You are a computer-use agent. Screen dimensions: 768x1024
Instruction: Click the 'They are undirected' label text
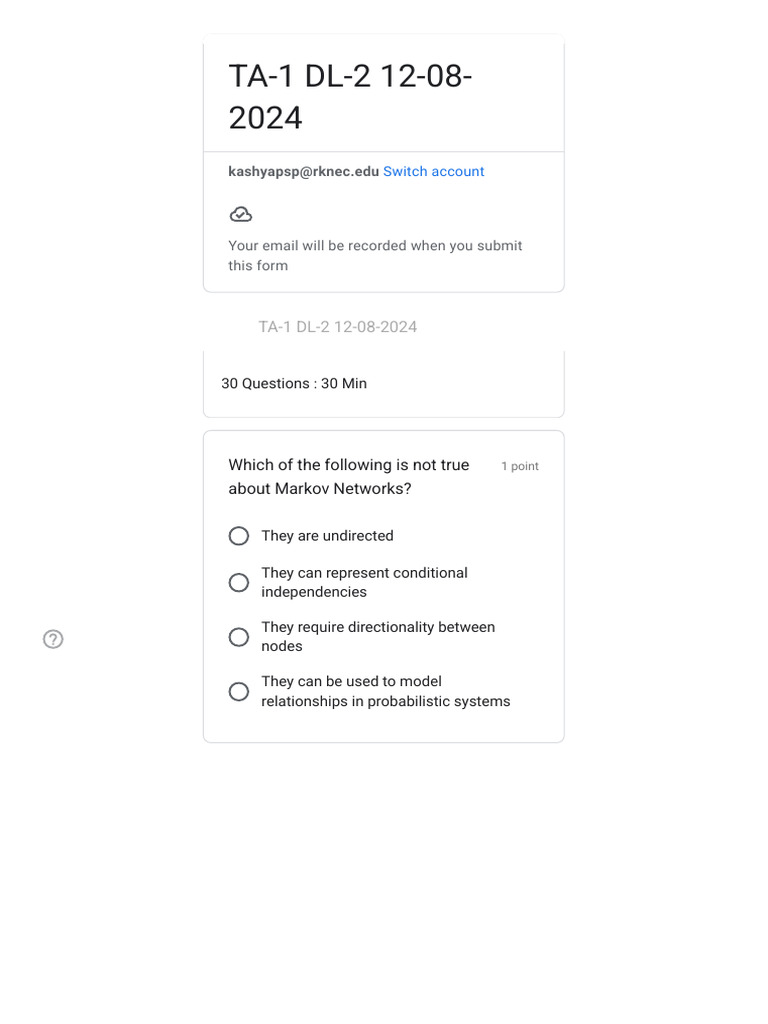[327, 536]
